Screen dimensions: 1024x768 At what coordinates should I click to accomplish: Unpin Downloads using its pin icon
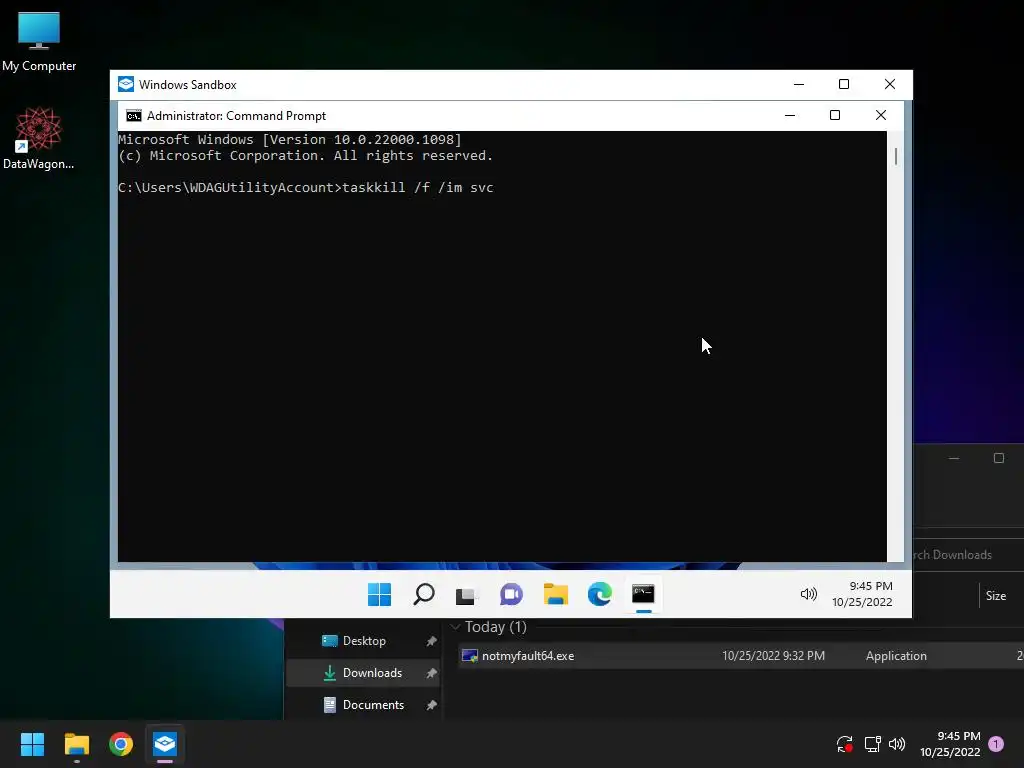point(431,673)
